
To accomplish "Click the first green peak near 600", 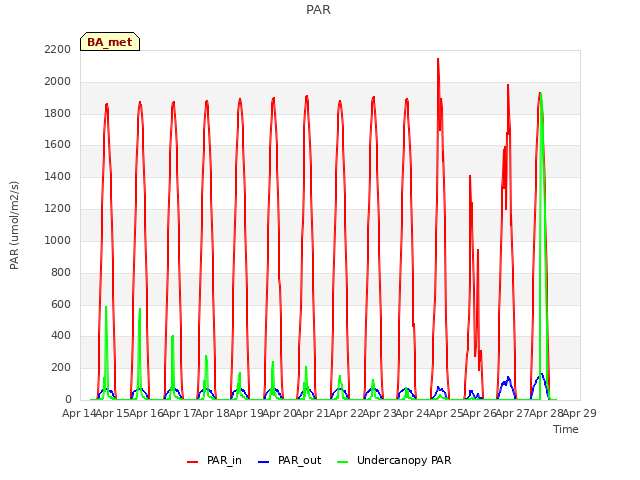I will point(106,307).
